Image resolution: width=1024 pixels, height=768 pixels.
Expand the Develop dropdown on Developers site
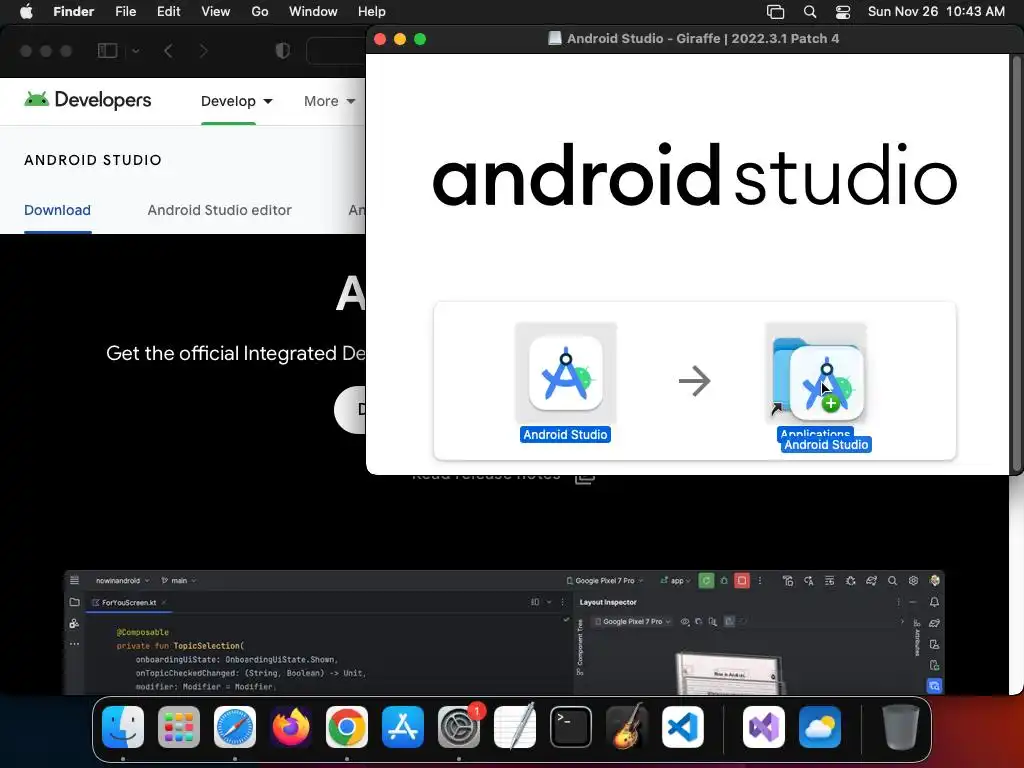point(236,101)
